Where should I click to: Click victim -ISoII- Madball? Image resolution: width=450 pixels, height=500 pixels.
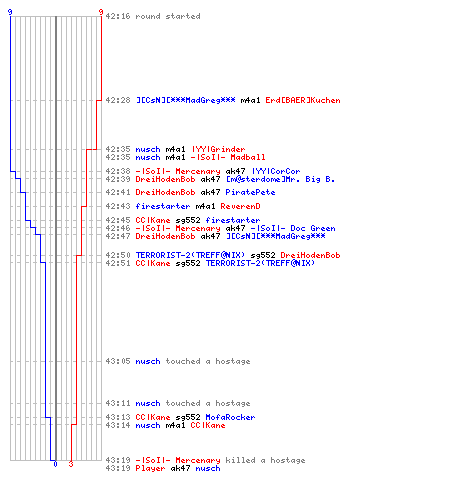(228, 157)
